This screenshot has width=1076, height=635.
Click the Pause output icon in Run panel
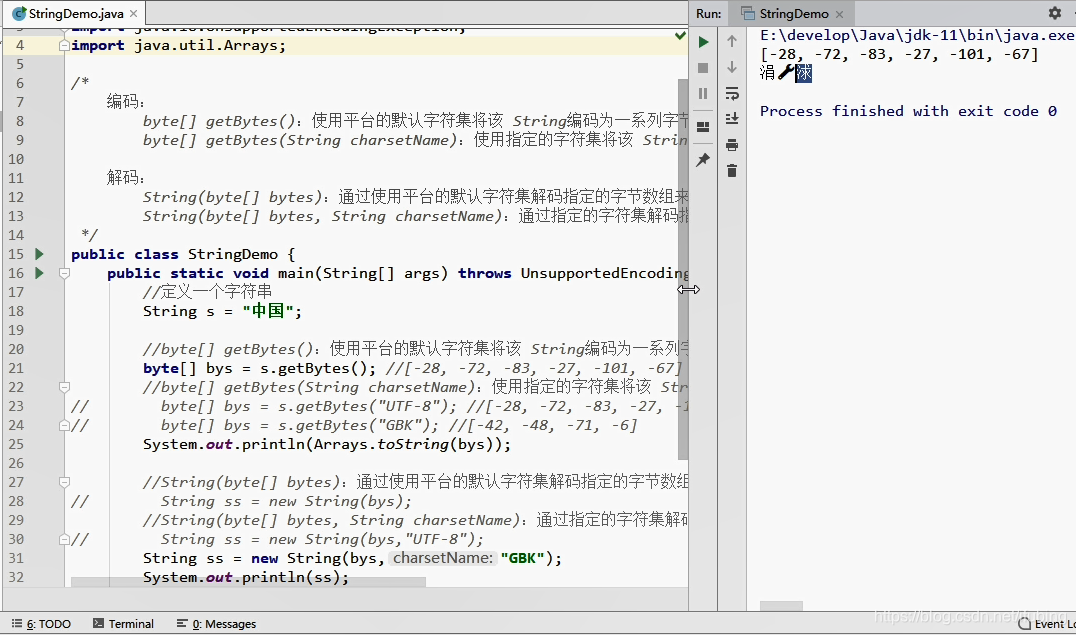point(703,93)
